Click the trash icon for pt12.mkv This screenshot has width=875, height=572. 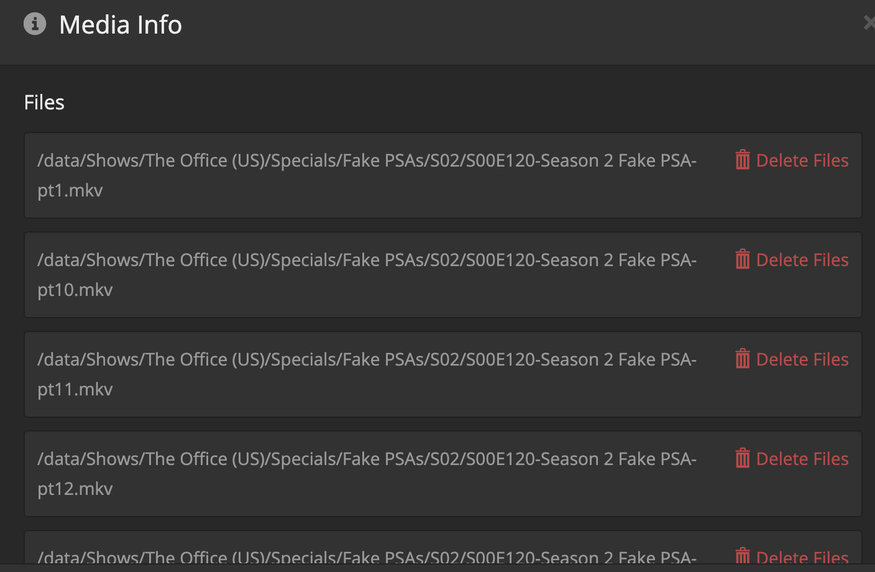click(x=742, y=459)
